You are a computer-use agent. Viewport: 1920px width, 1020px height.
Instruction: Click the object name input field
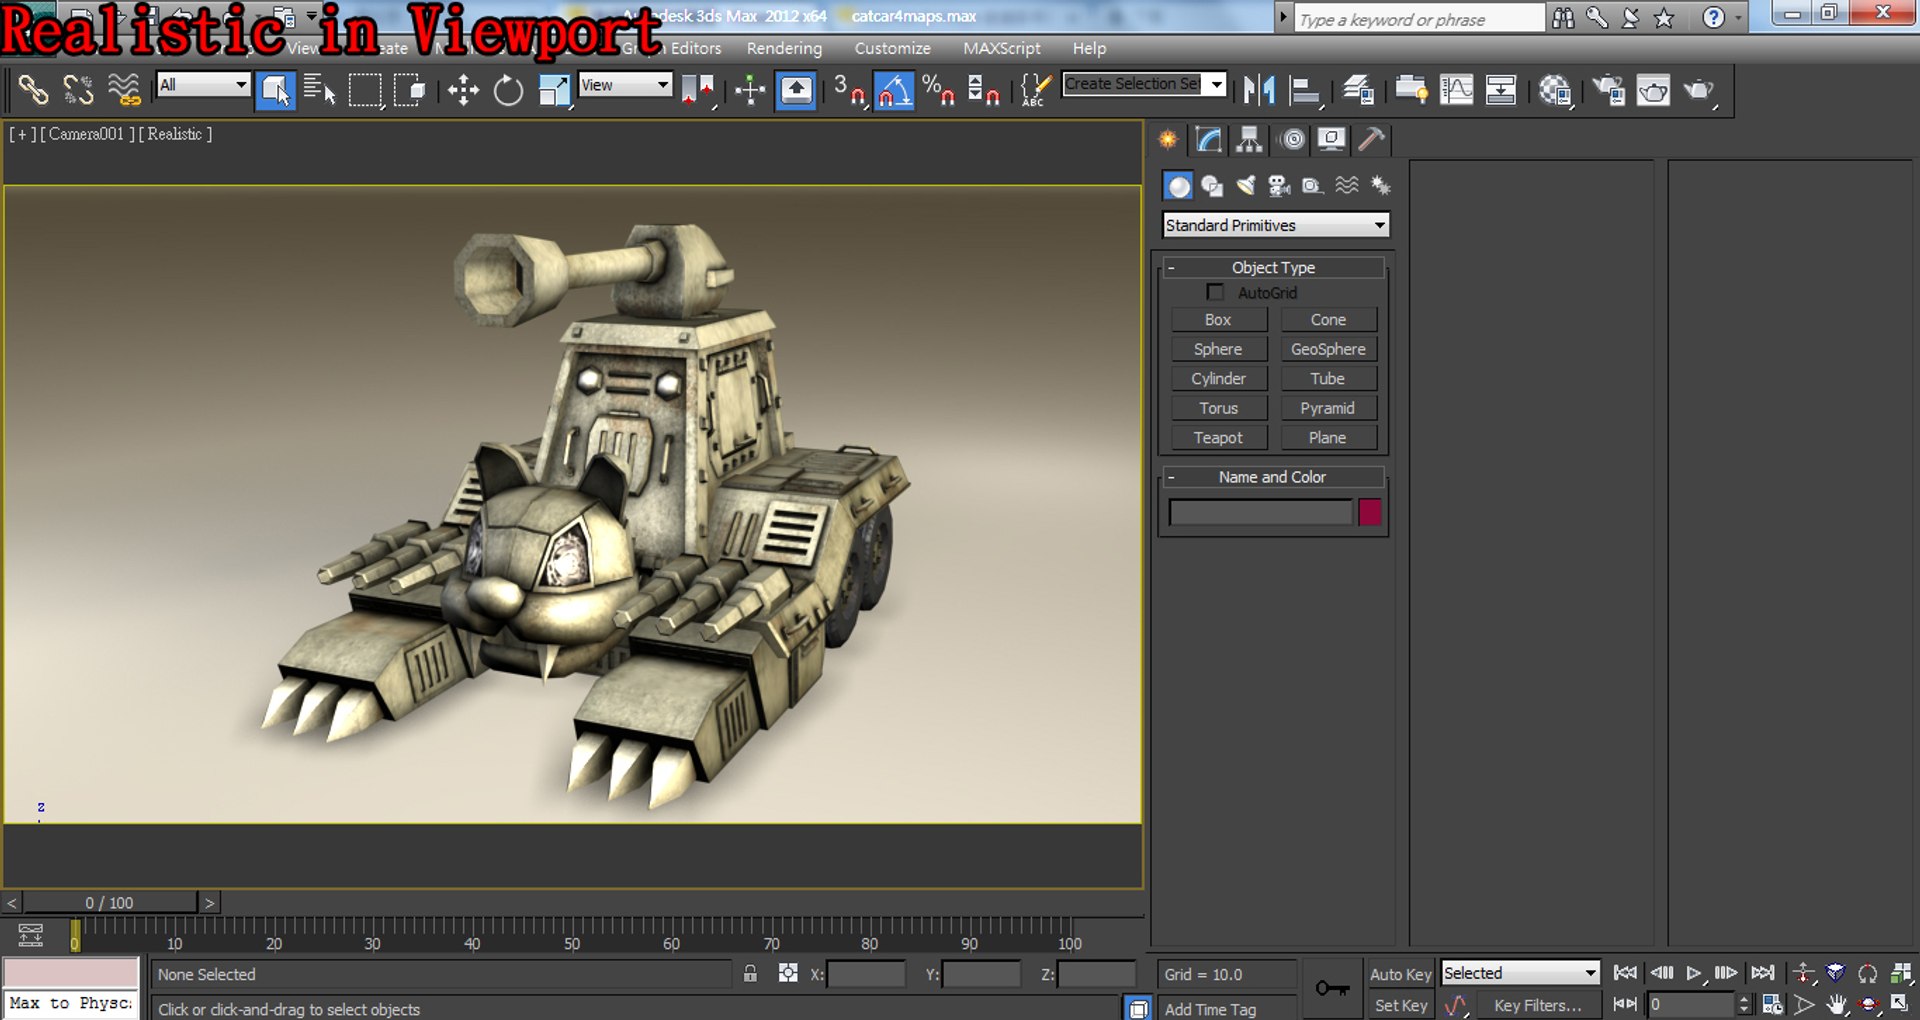[x=1260, y=512]
